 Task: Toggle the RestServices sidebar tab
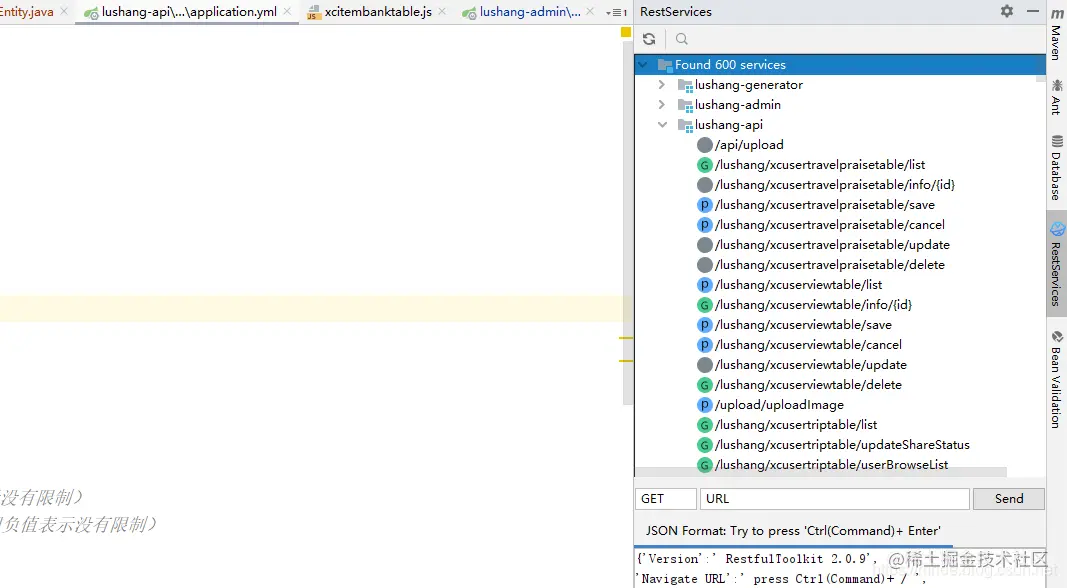1057,264
